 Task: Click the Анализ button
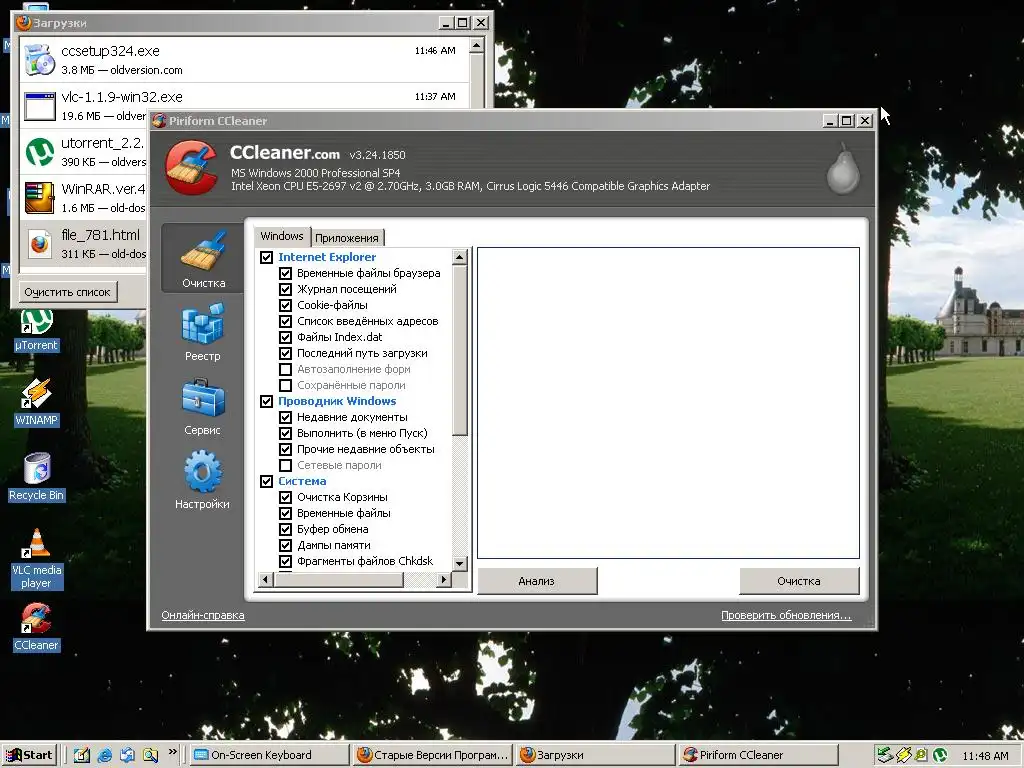537,581
